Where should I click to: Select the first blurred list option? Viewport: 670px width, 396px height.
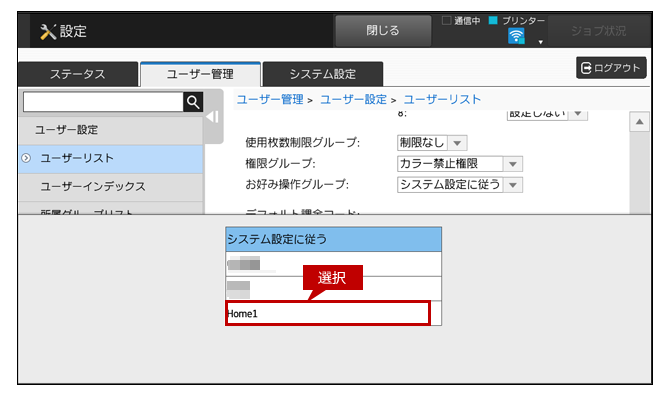point(333,264)
